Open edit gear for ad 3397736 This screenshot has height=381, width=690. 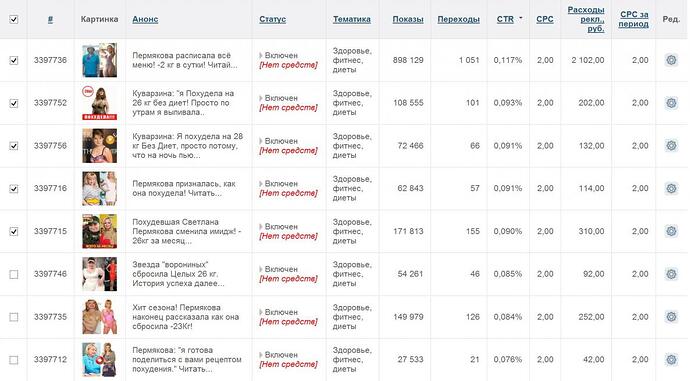671,60
